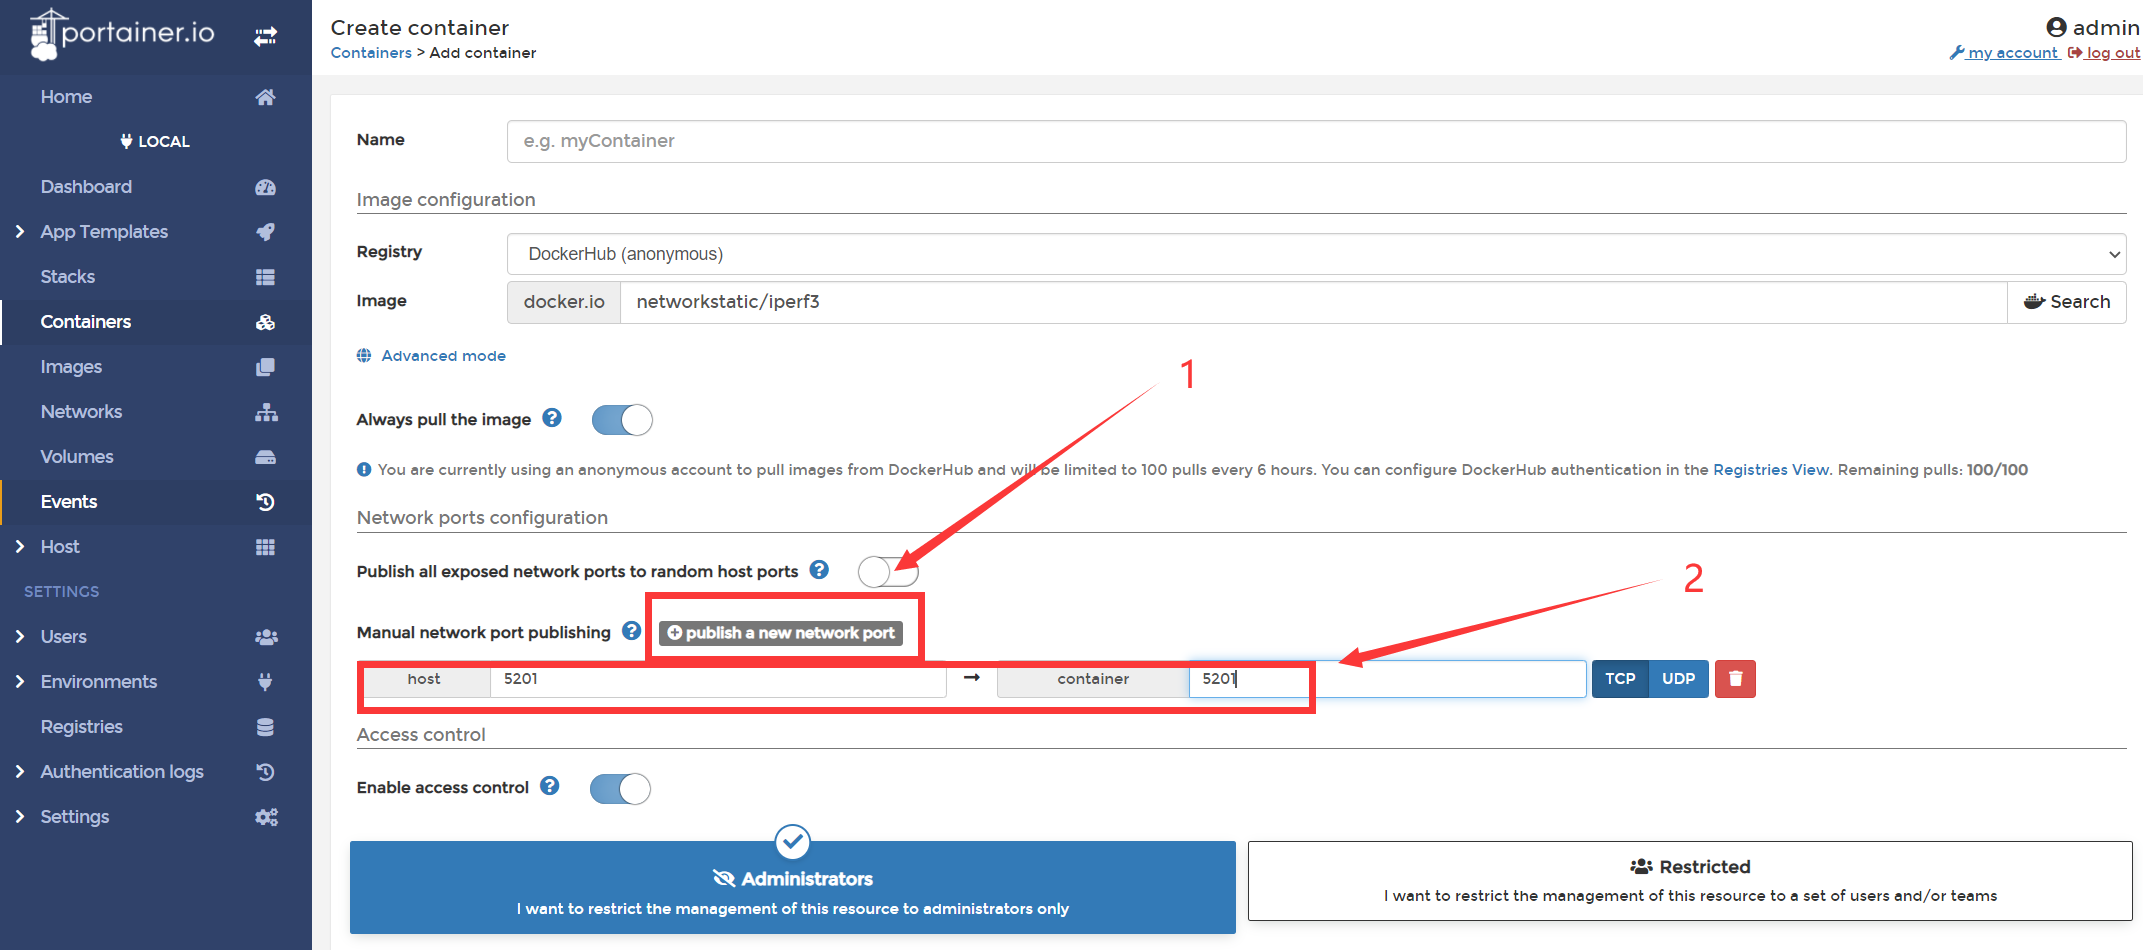Screen dimensions: 2143x950
Task: Open the Registries View link
Action: [x=1771, y=470]
